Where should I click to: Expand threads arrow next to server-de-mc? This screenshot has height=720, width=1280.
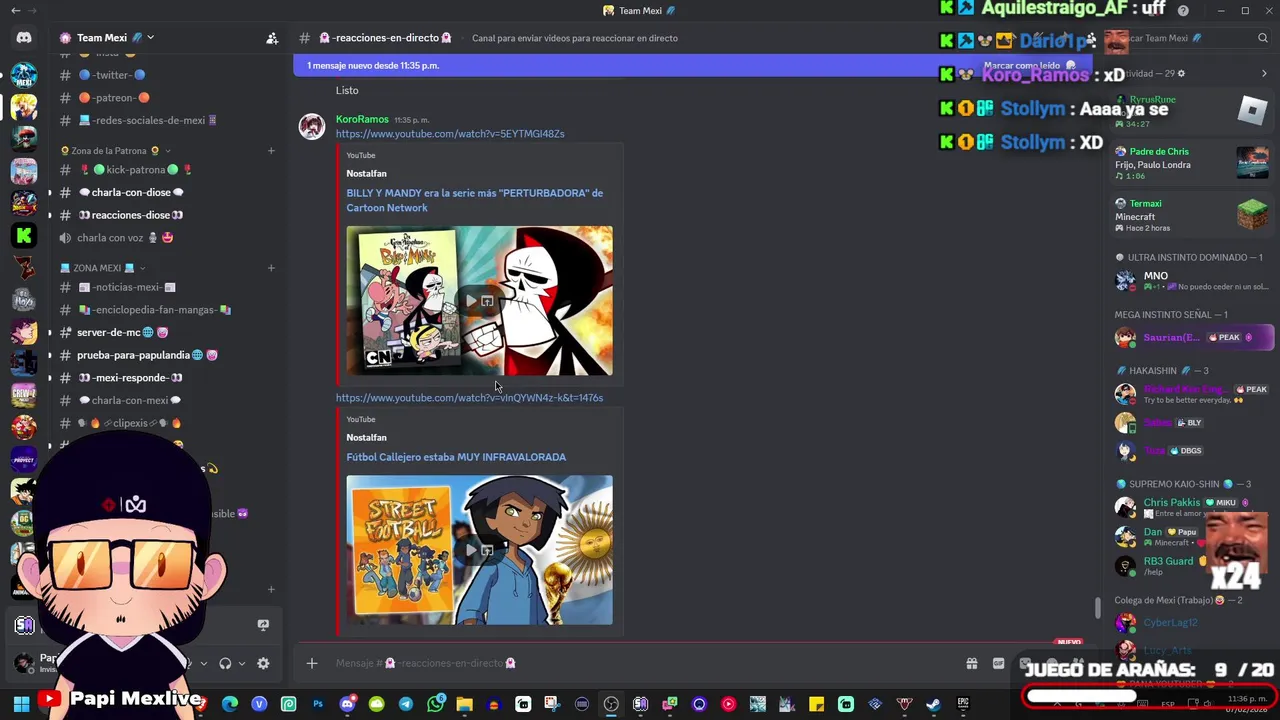click(50, 332)
